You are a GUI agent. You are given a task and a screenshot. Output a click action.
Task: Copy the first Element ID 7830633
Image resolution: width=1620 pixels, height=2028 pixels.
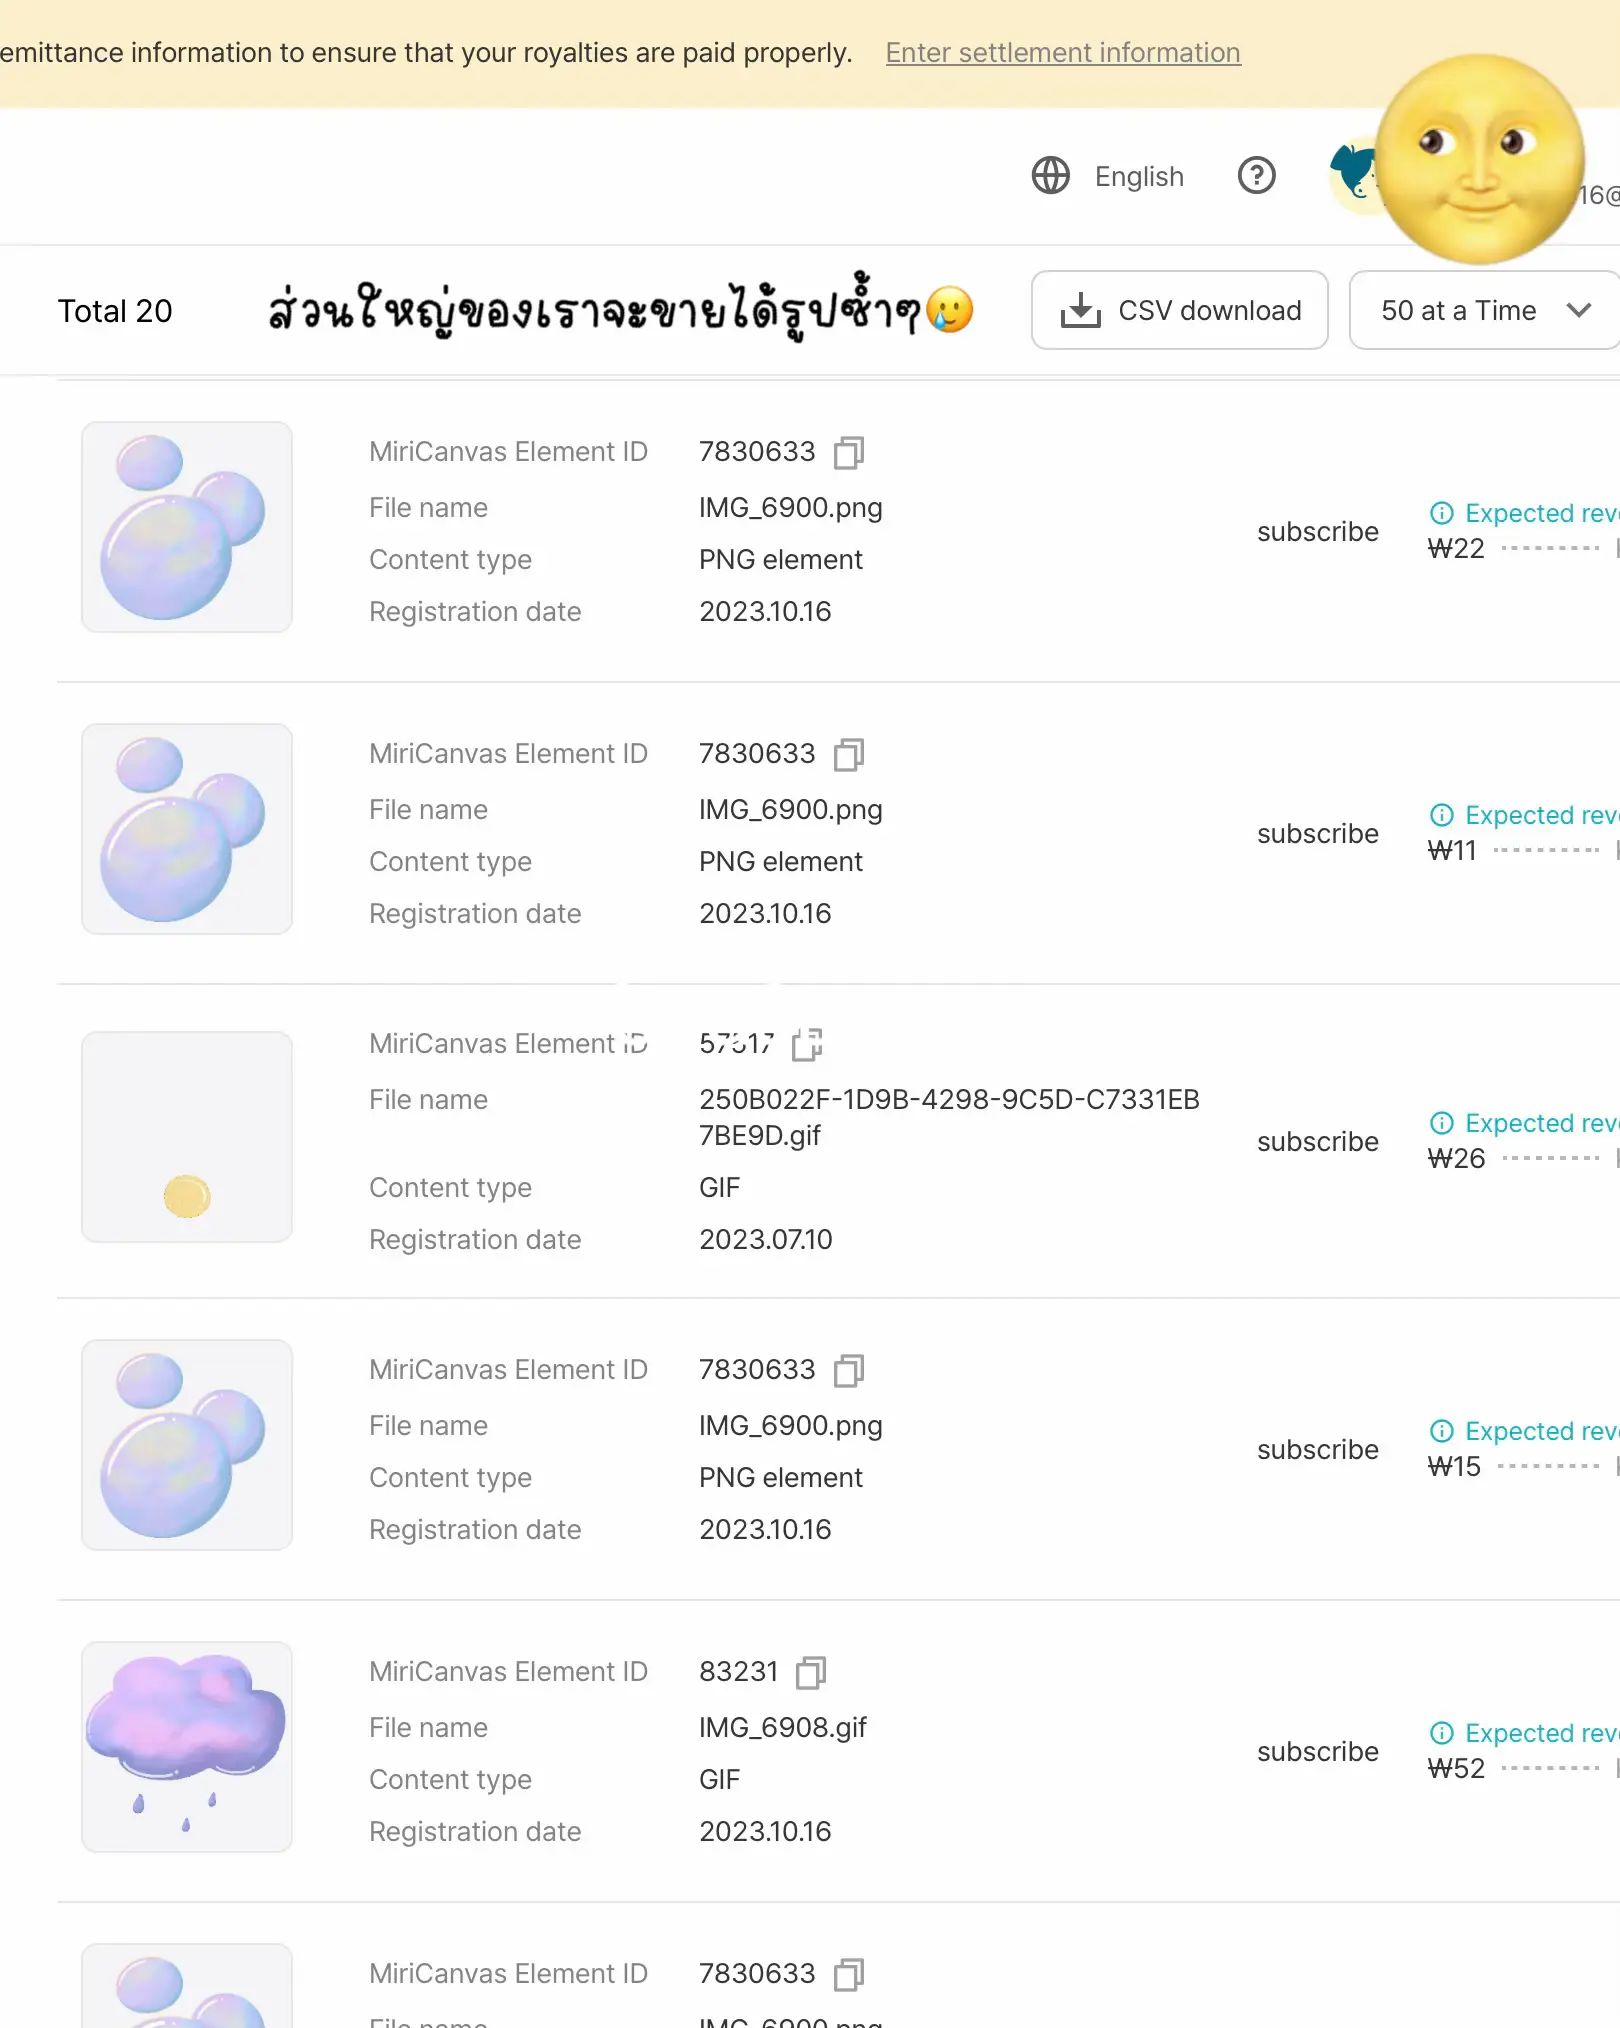pyautogui.click(x=848, y=453)
